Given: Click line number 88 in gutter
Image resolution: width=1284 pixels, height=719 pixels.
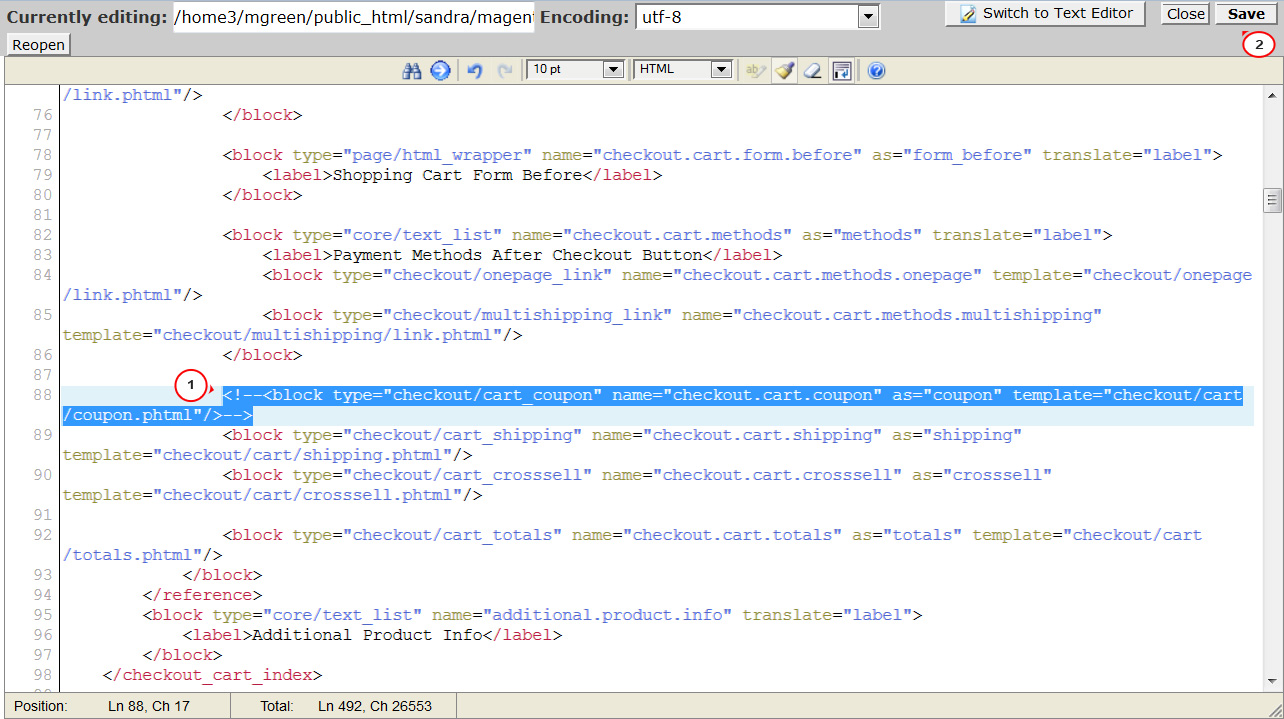Looking at the screenshot, I should 41,395.
